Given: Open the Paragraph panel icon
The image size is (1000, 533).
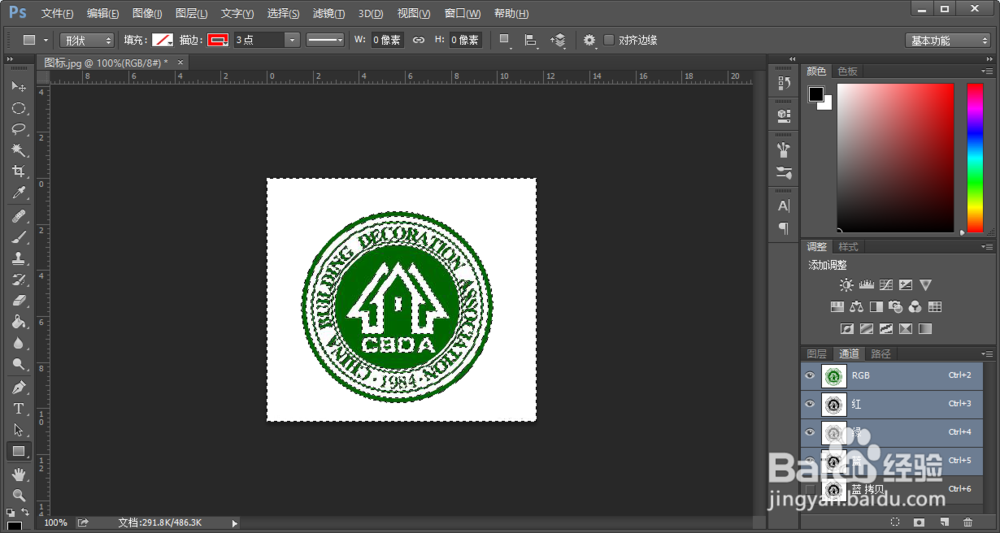Looking at the screenshot, I should 784,228.
